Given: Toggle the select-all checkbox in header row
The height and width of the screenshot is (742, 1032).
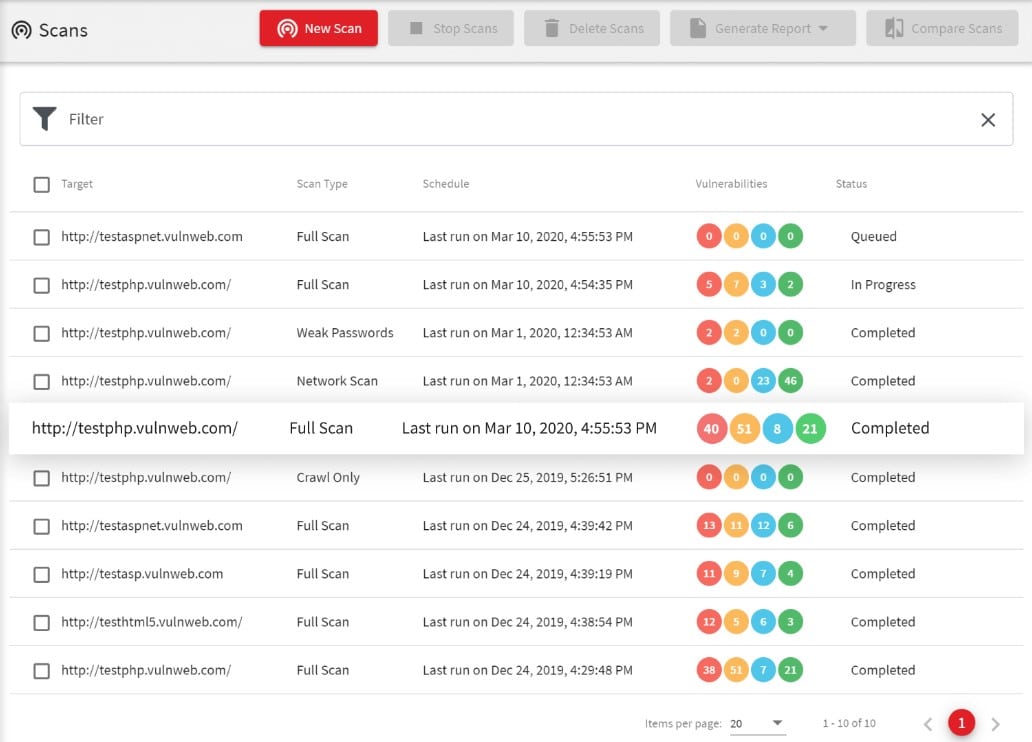Looking at the screenshot, I should click(41, 184).
